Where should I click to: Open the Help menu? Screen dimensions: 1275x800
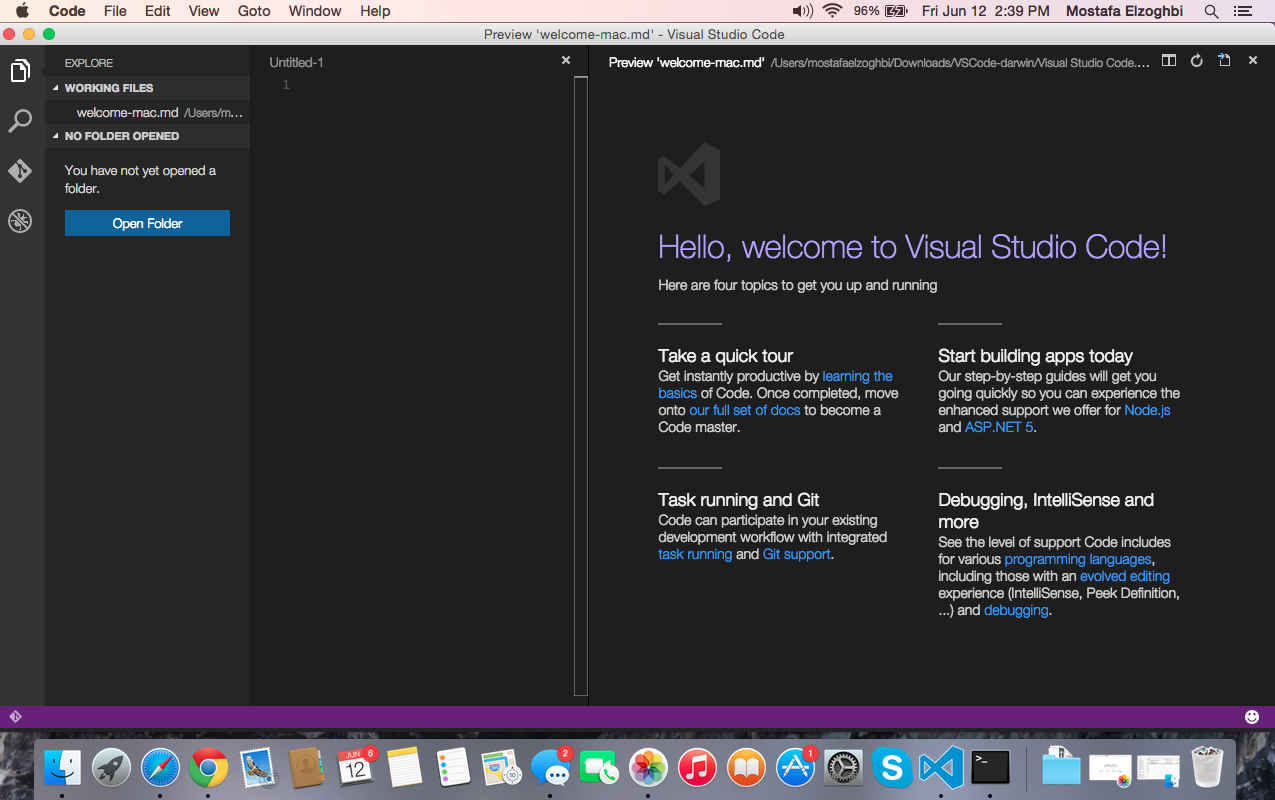(x=375, y=11)
